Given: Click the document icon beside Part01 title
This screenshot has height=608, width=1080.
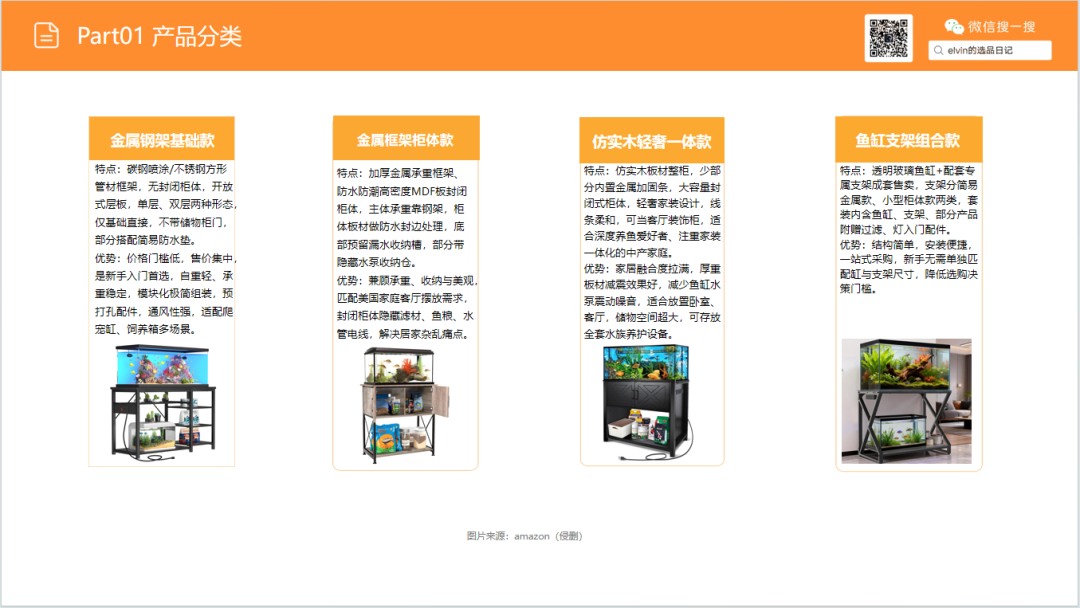Looking at the screenshot, I should point(46,35).
